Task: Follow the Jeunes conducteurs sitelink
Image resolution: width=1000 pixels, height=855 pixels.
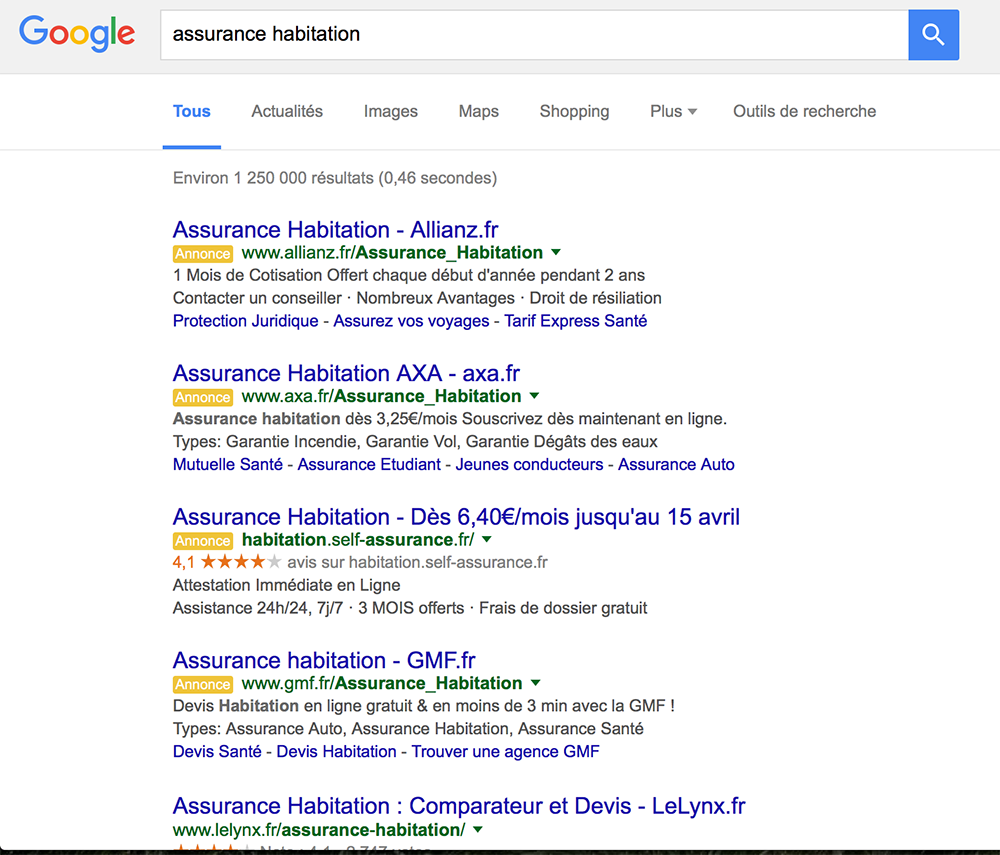Action: click(x=529, y=465)
